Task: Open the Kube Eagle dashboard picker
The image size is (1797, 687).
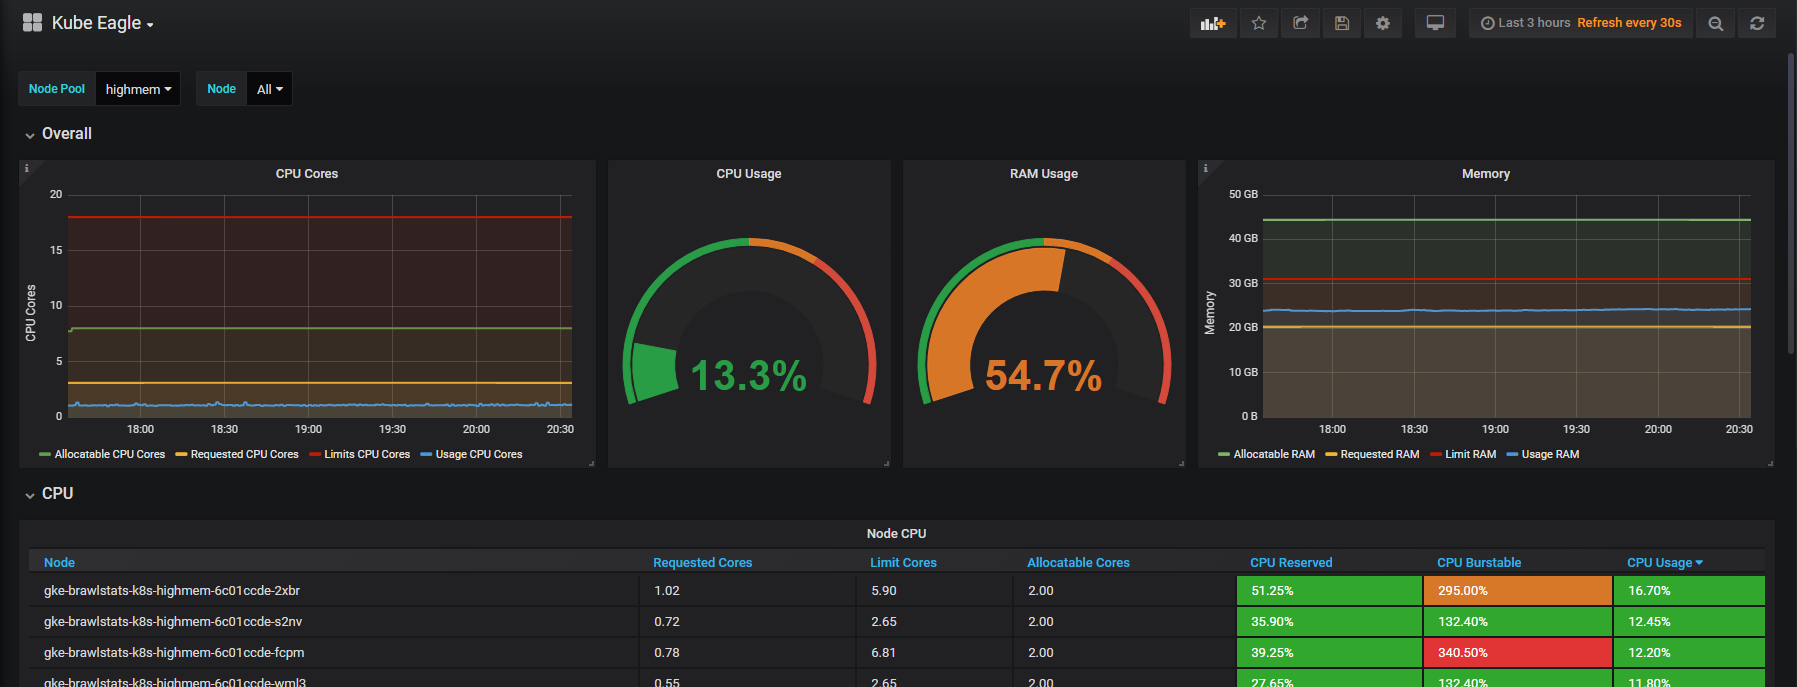Action: [x=102, y=23]
